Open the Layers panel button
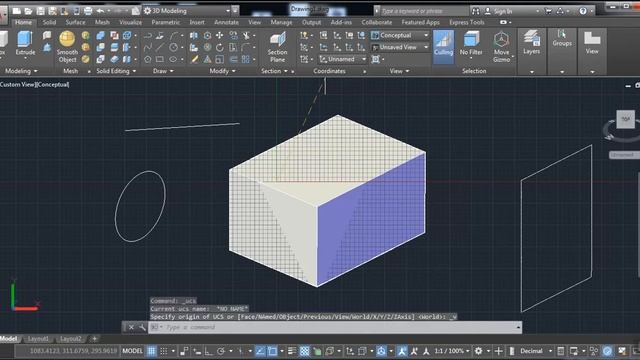Screen dimensions: 640x360 pyautogui.click(x=531, y=42)
